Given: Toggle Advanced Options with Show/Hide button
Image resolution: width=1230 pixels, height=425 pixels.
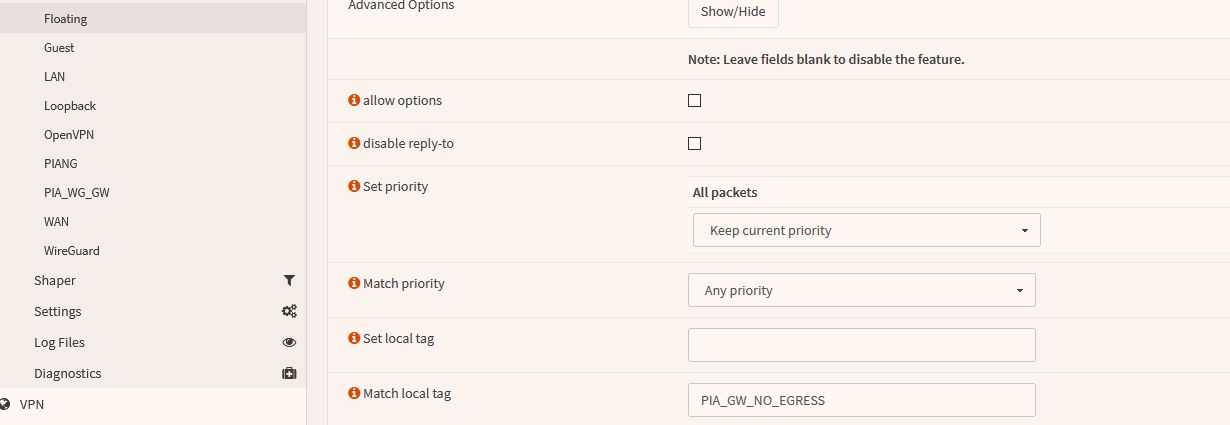Looking at the screenshot, I should point(732,11).
